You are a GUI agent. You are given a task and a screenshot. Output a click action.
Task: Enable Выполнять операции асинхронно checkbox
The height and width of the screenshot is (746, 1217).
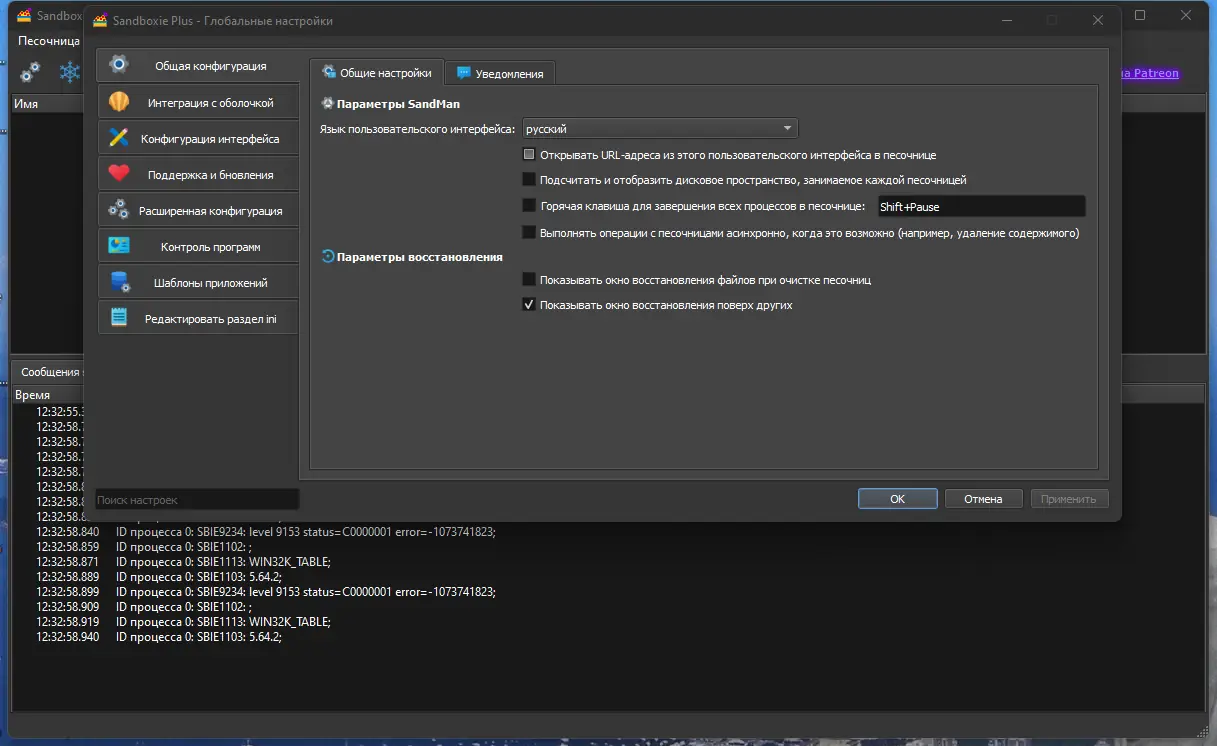(x=529, y=232)
